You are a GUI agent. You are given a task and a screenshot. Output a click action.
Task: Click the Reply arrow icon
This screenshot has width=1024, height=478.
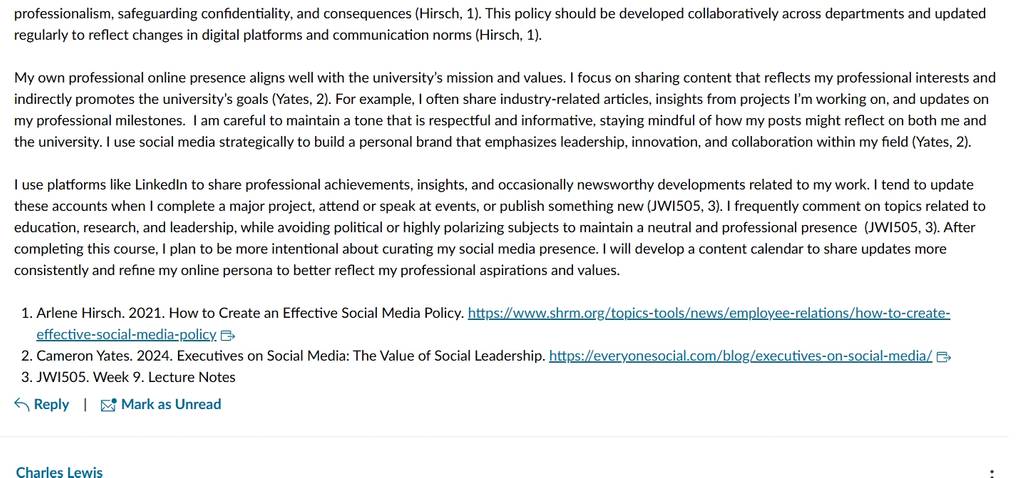coord(22,405)
